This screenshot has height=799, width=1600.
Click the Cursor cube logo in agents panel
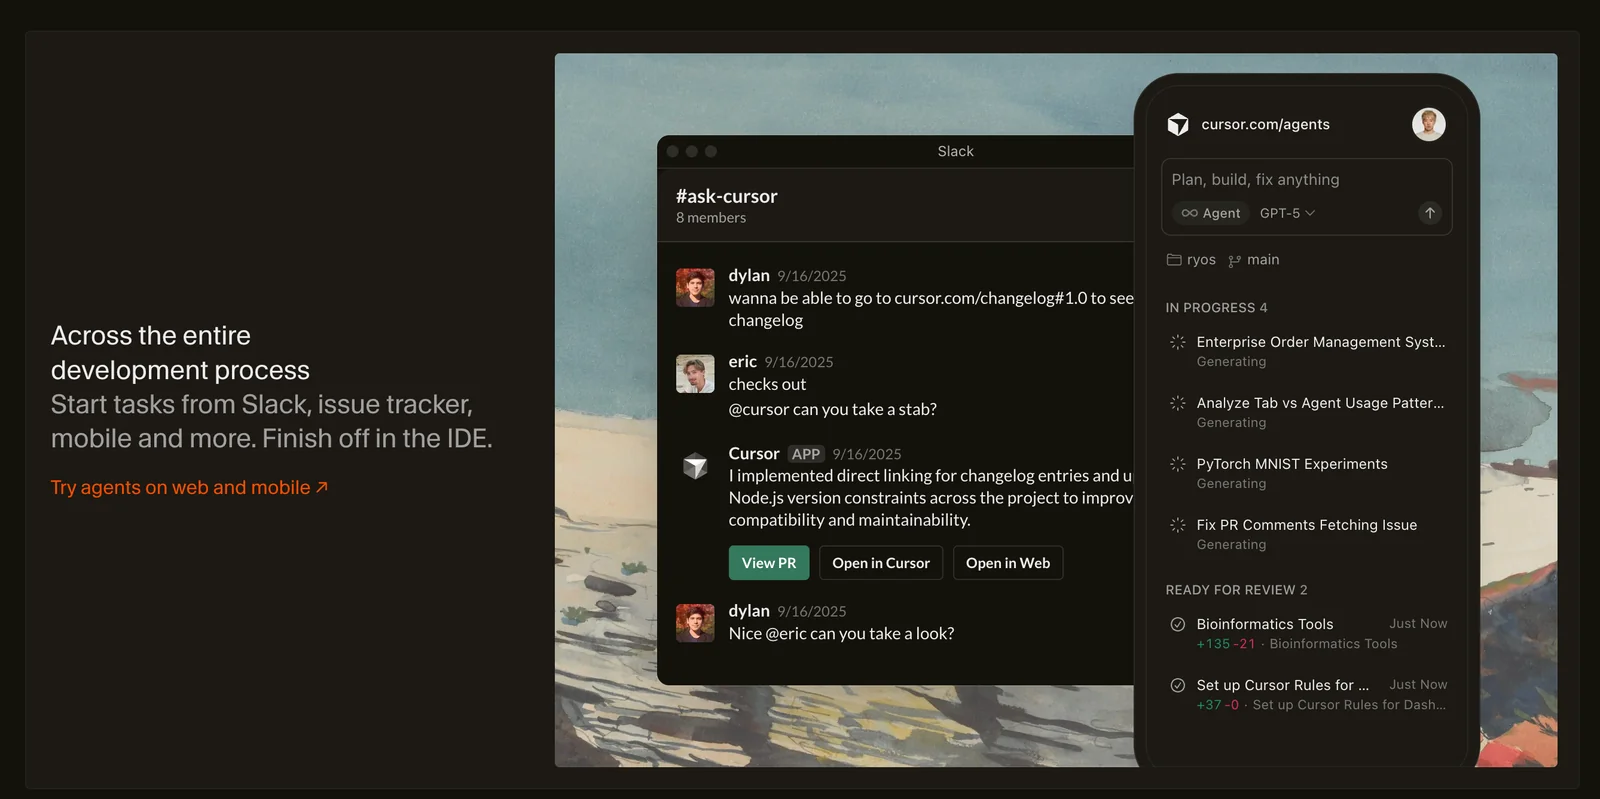(x=1178, y=124)
